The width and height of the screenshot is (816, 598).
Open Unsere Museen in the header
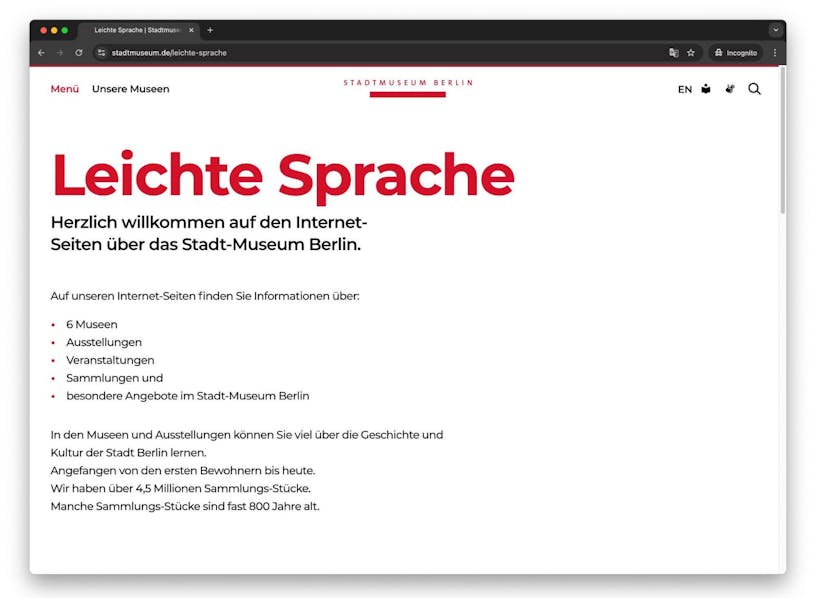131,89
